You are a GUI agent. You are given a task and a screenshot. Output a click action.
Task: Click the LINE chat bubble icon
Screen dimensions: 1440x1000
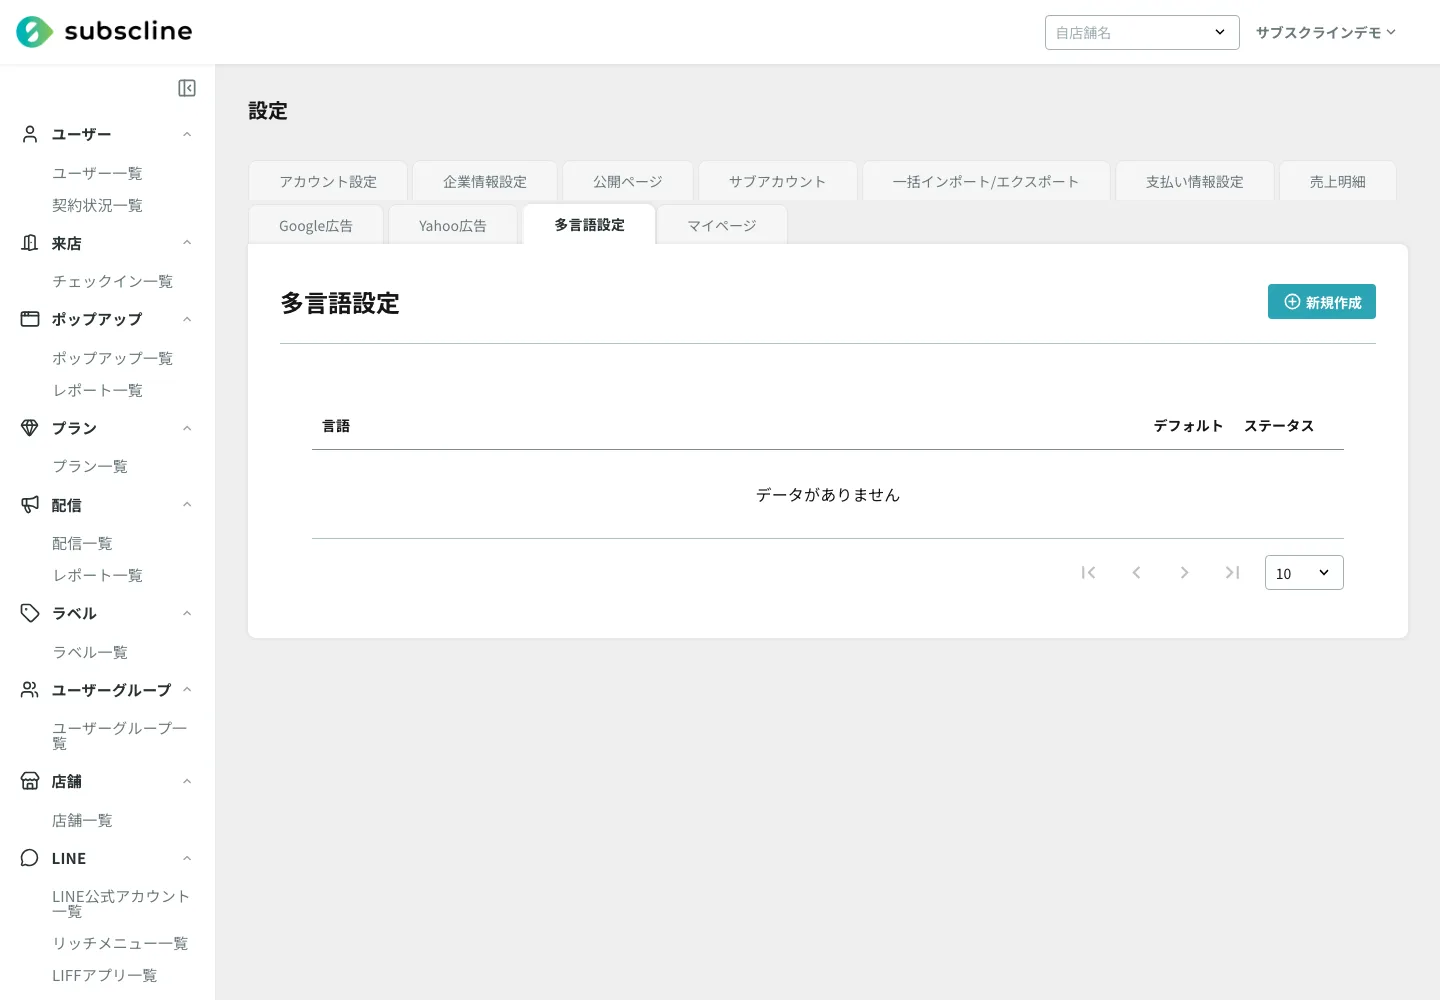[30, 858]
